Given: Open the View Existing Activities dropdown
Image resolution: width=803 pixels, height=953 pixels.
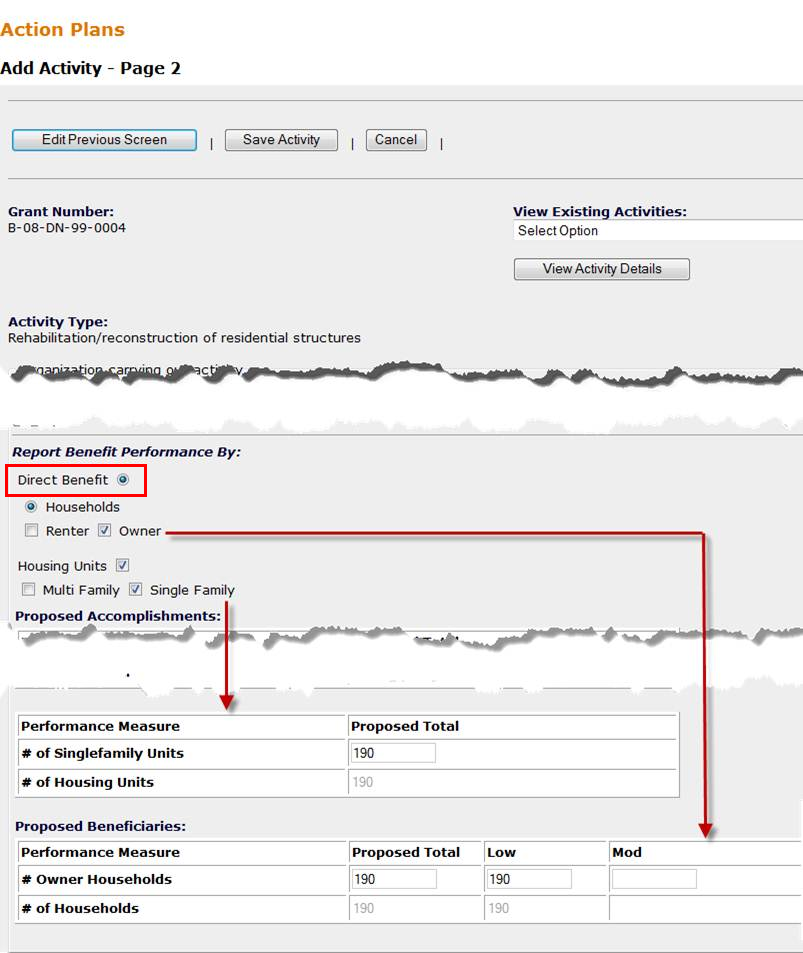Looking at the screenshot, I should [658, 231].
